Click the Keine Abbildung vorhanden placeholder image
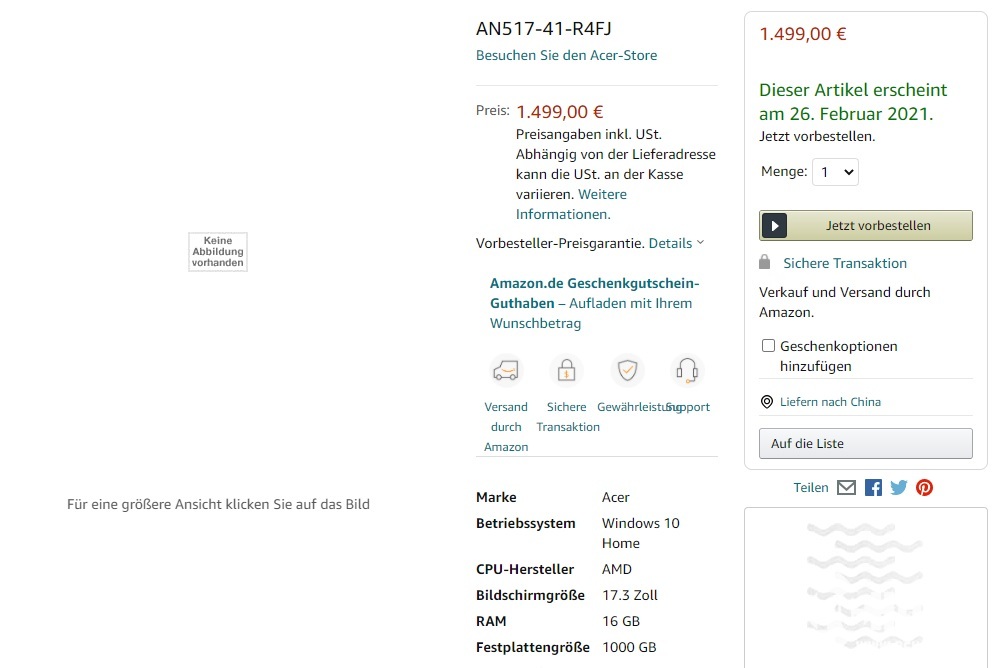992x668 pixels. [x=218, y=252]
